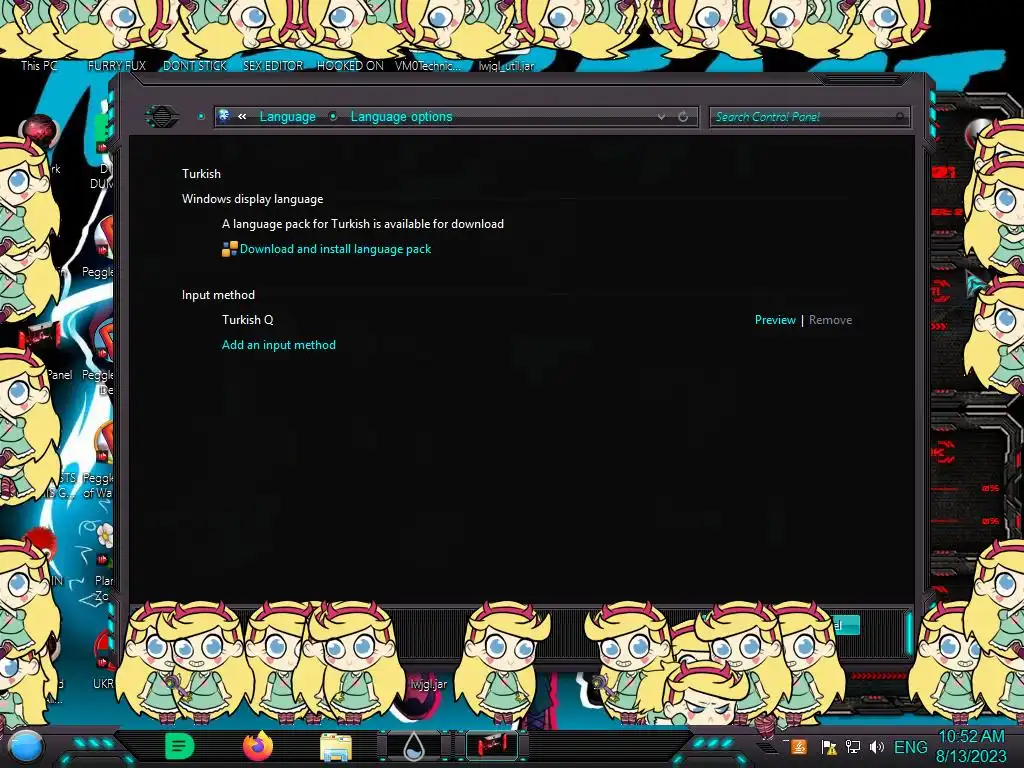The height and width of the screenshot is (768, 1024).
Task: Click the language pack shield icon
Action: (229, 249)
